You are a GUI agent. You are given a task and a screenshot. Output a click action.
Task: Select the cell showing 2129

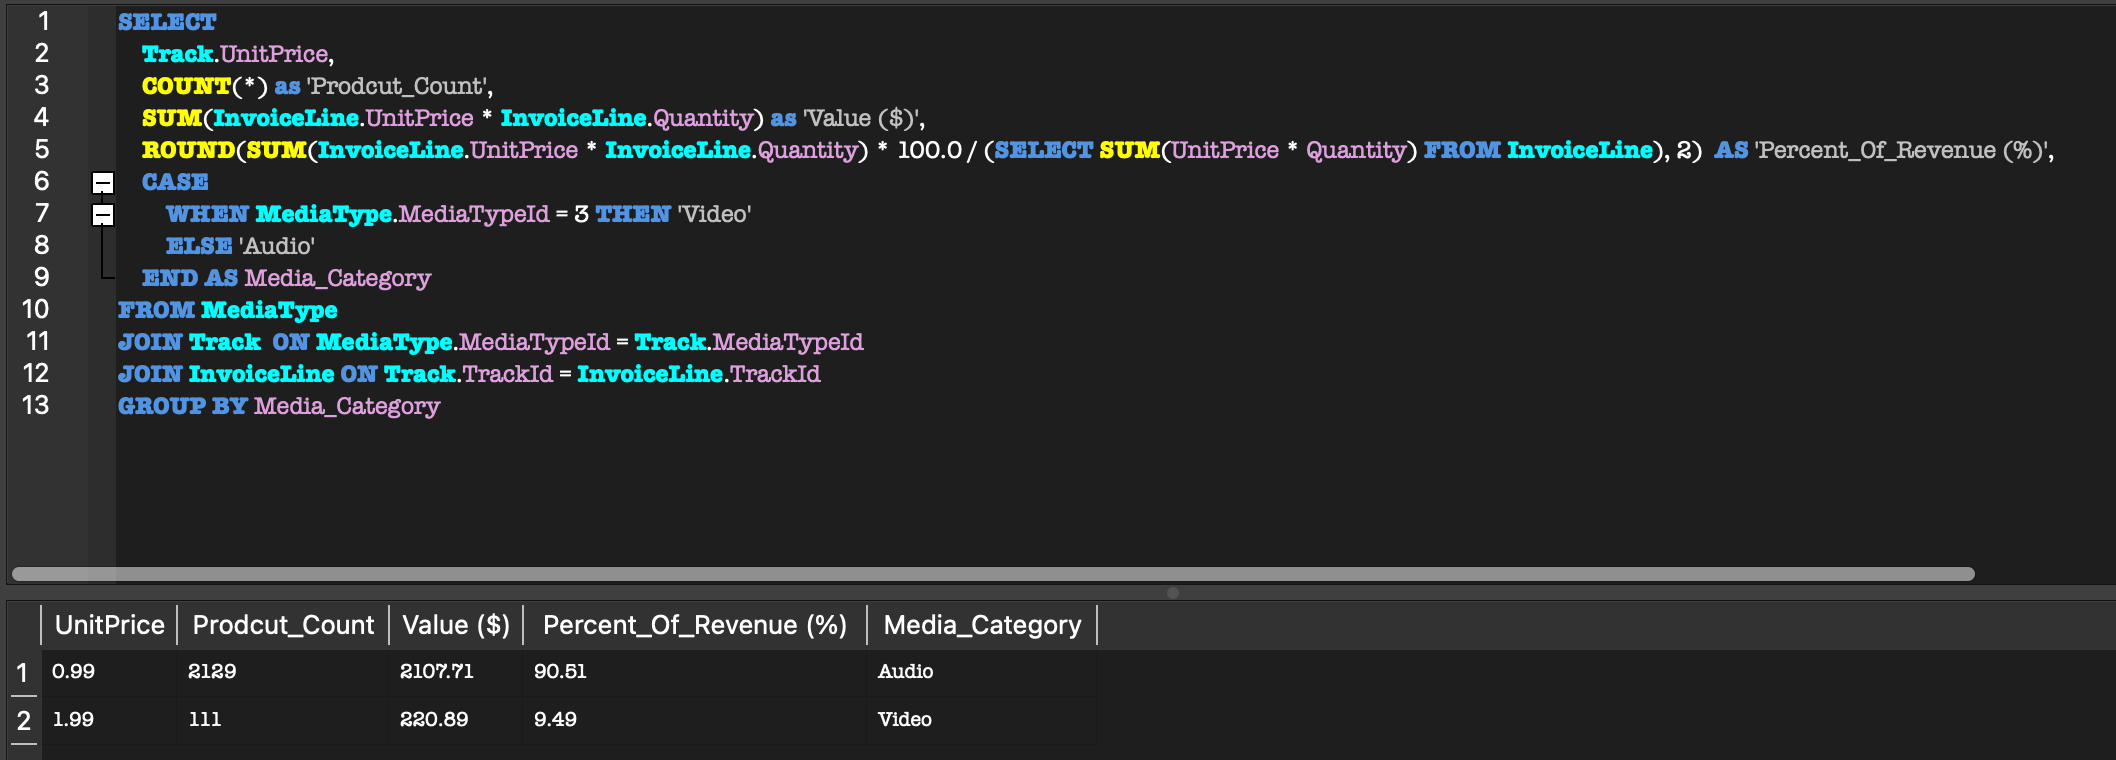(283, 672)
